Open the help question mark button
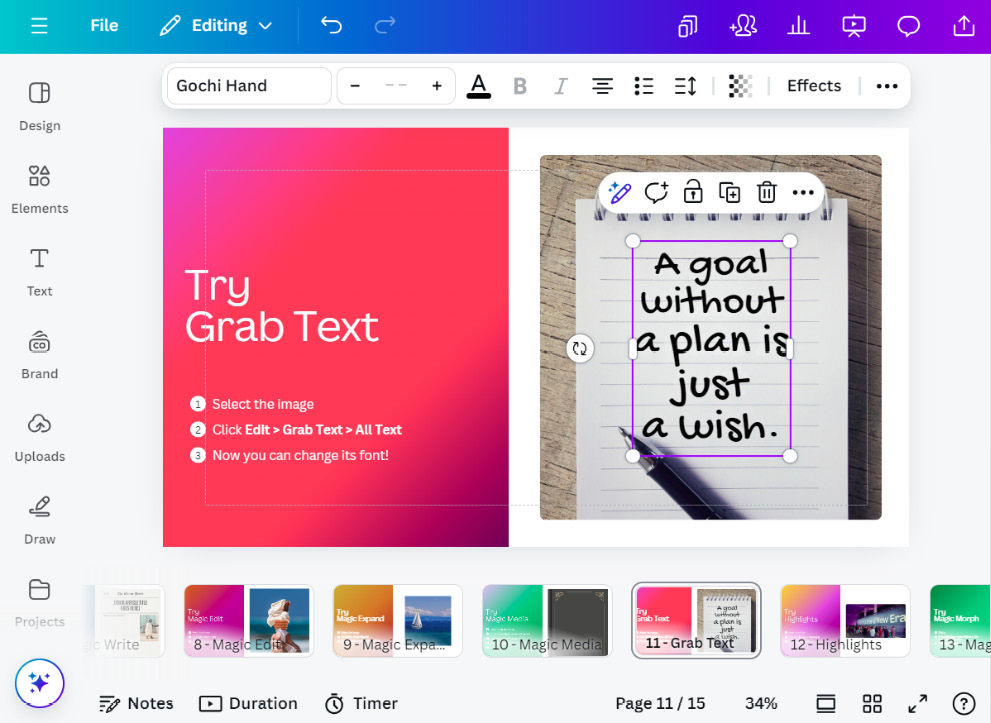Viewport: 991px width, 723px height. click(x=964, y=703)
